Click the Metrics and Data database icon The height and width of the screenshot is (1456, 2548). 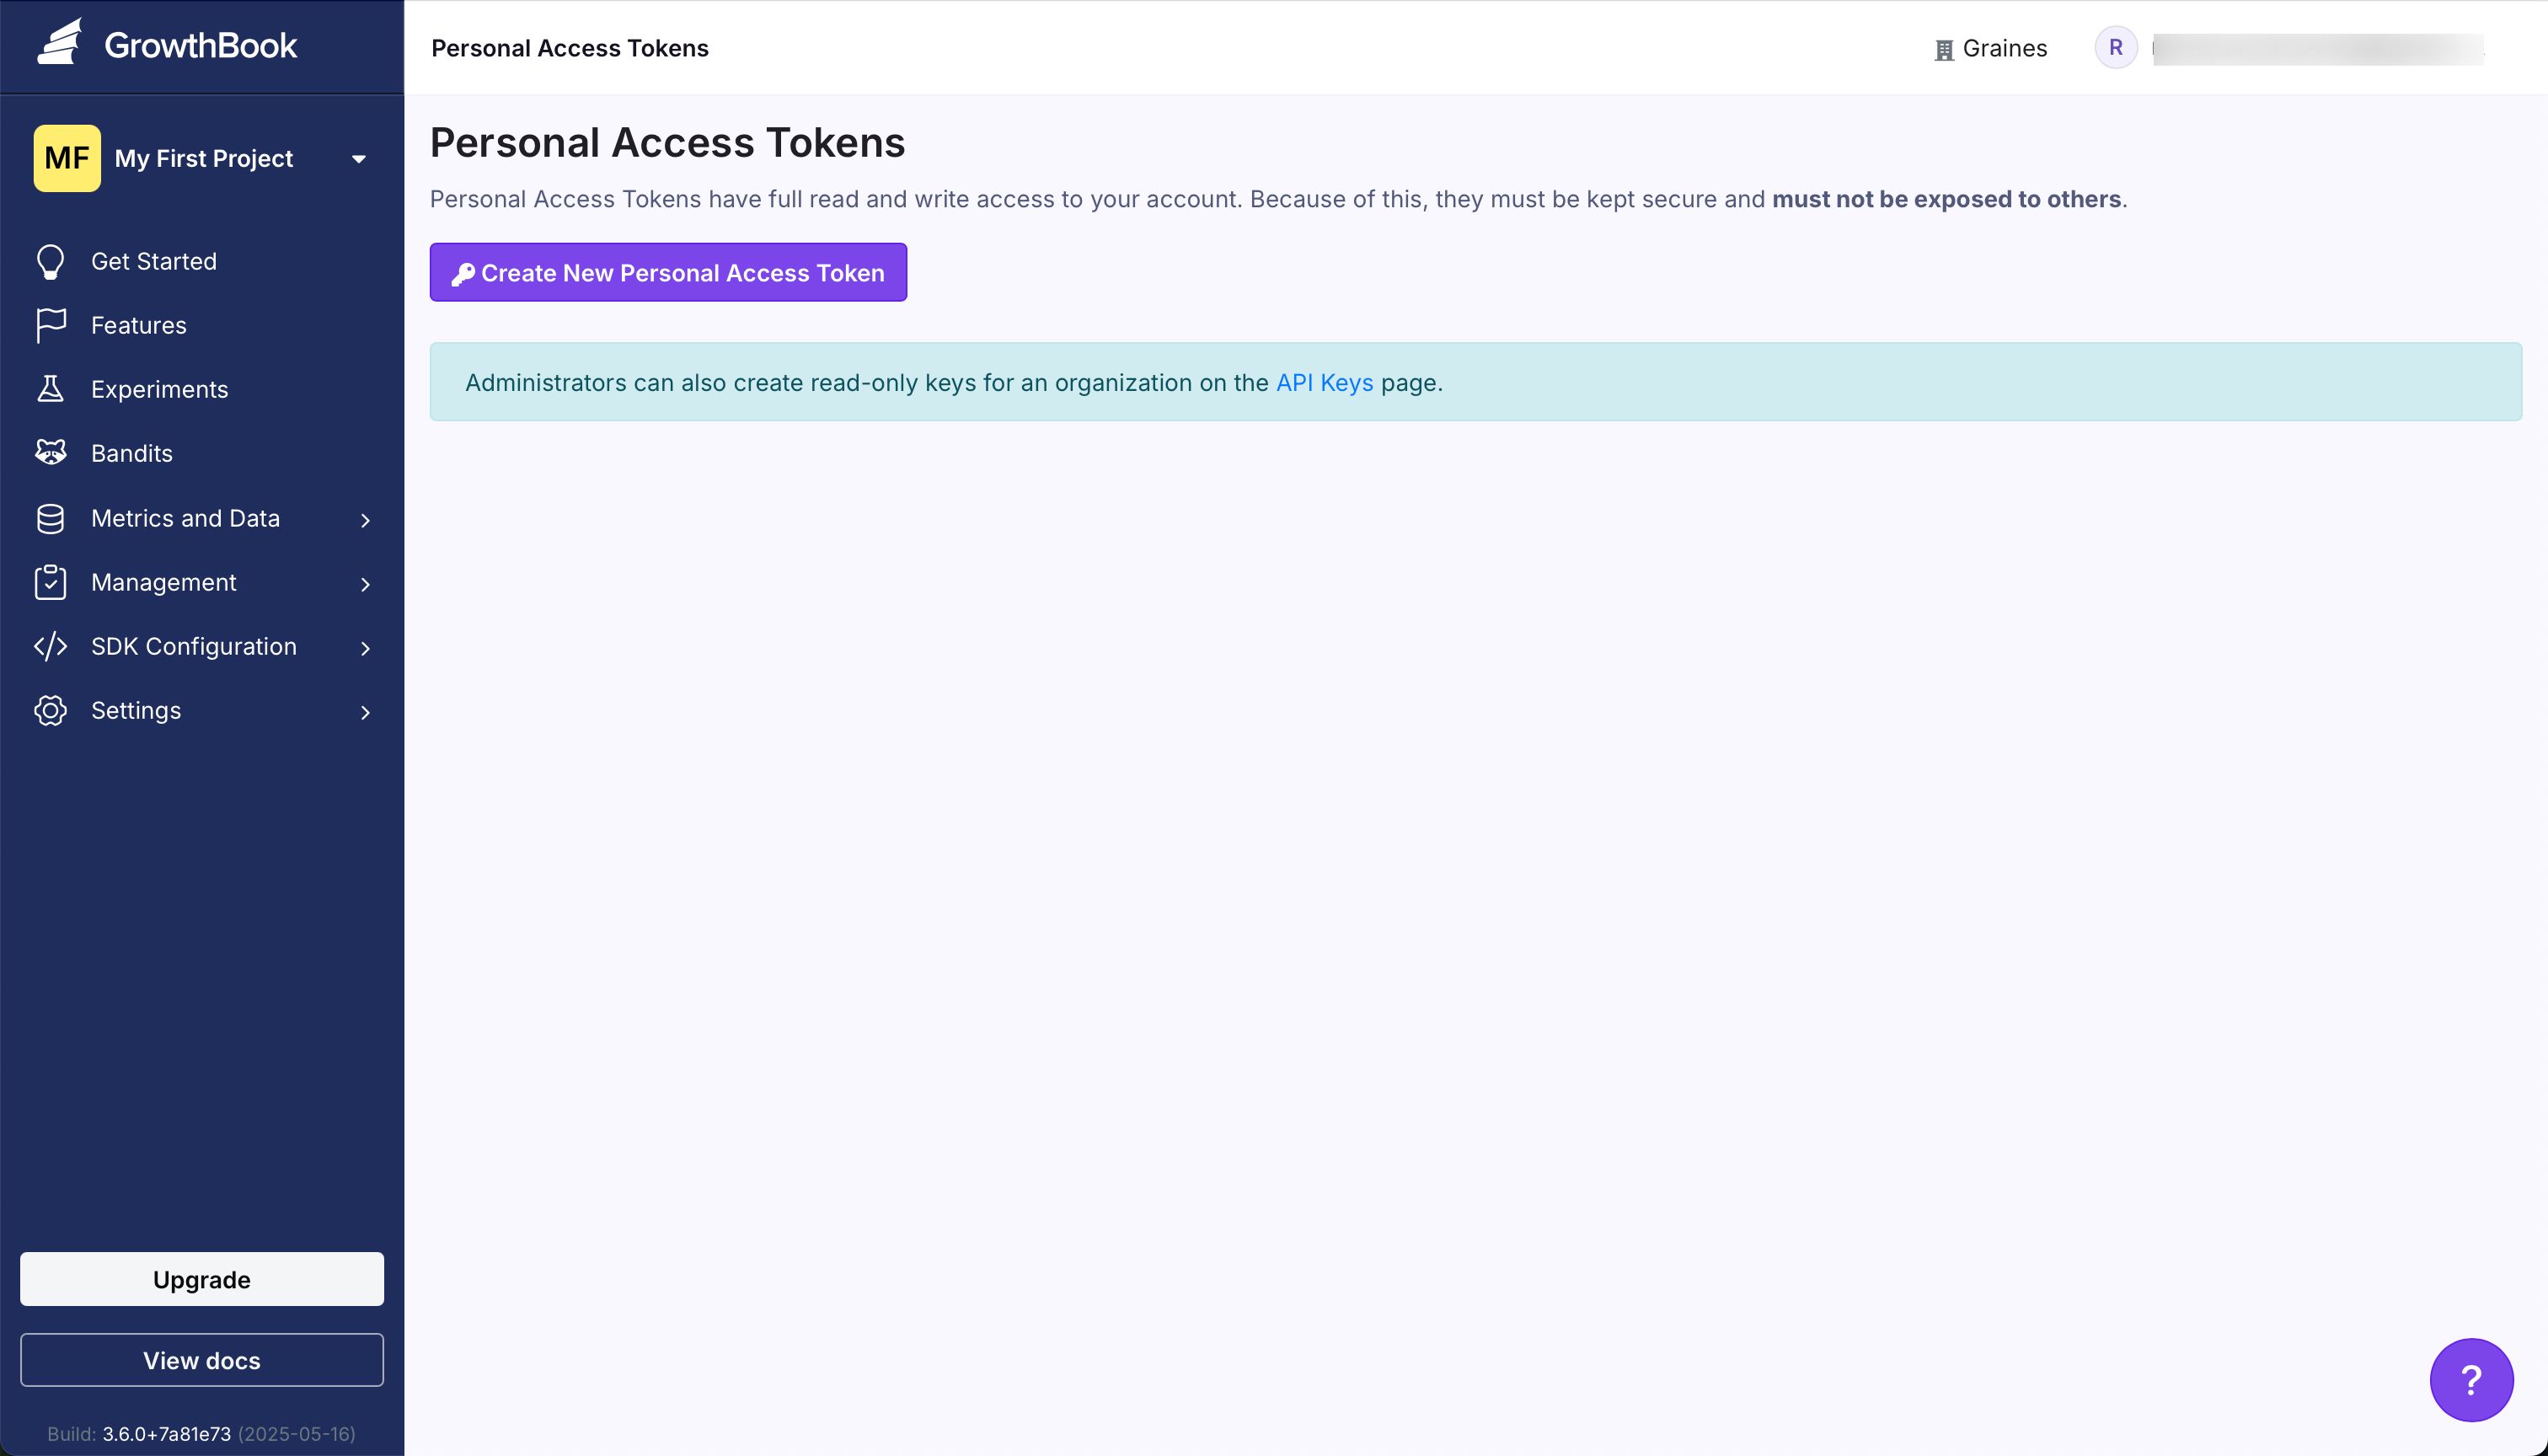50,518
